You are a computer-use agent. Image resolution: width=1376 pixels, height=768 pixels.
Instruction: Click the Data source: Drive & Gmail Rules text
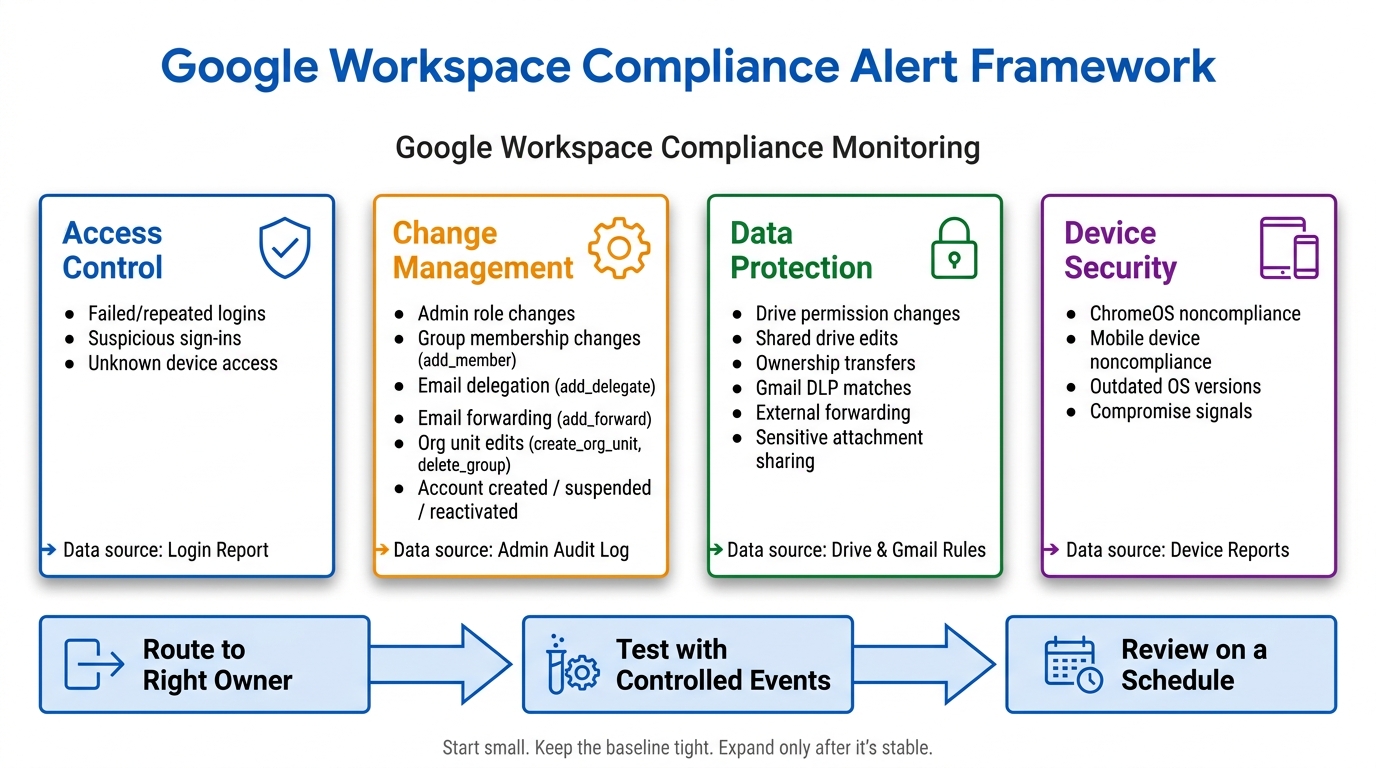pyautogui.click(x=856, y=550)
